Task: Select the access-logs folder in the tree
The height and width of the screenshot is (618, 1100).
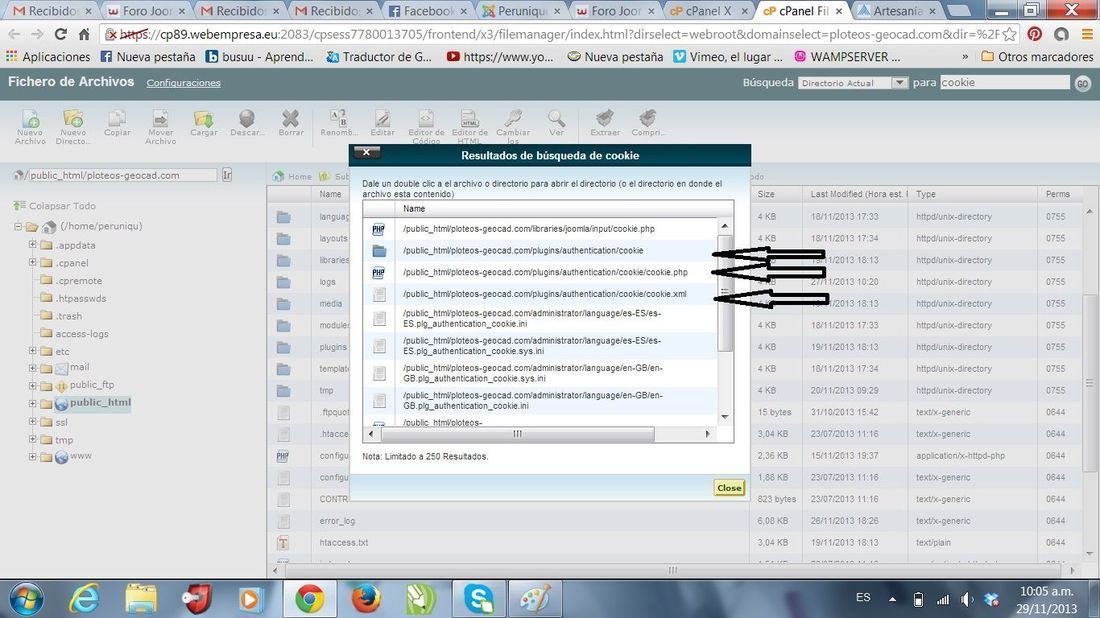Action: coord(81,334)
